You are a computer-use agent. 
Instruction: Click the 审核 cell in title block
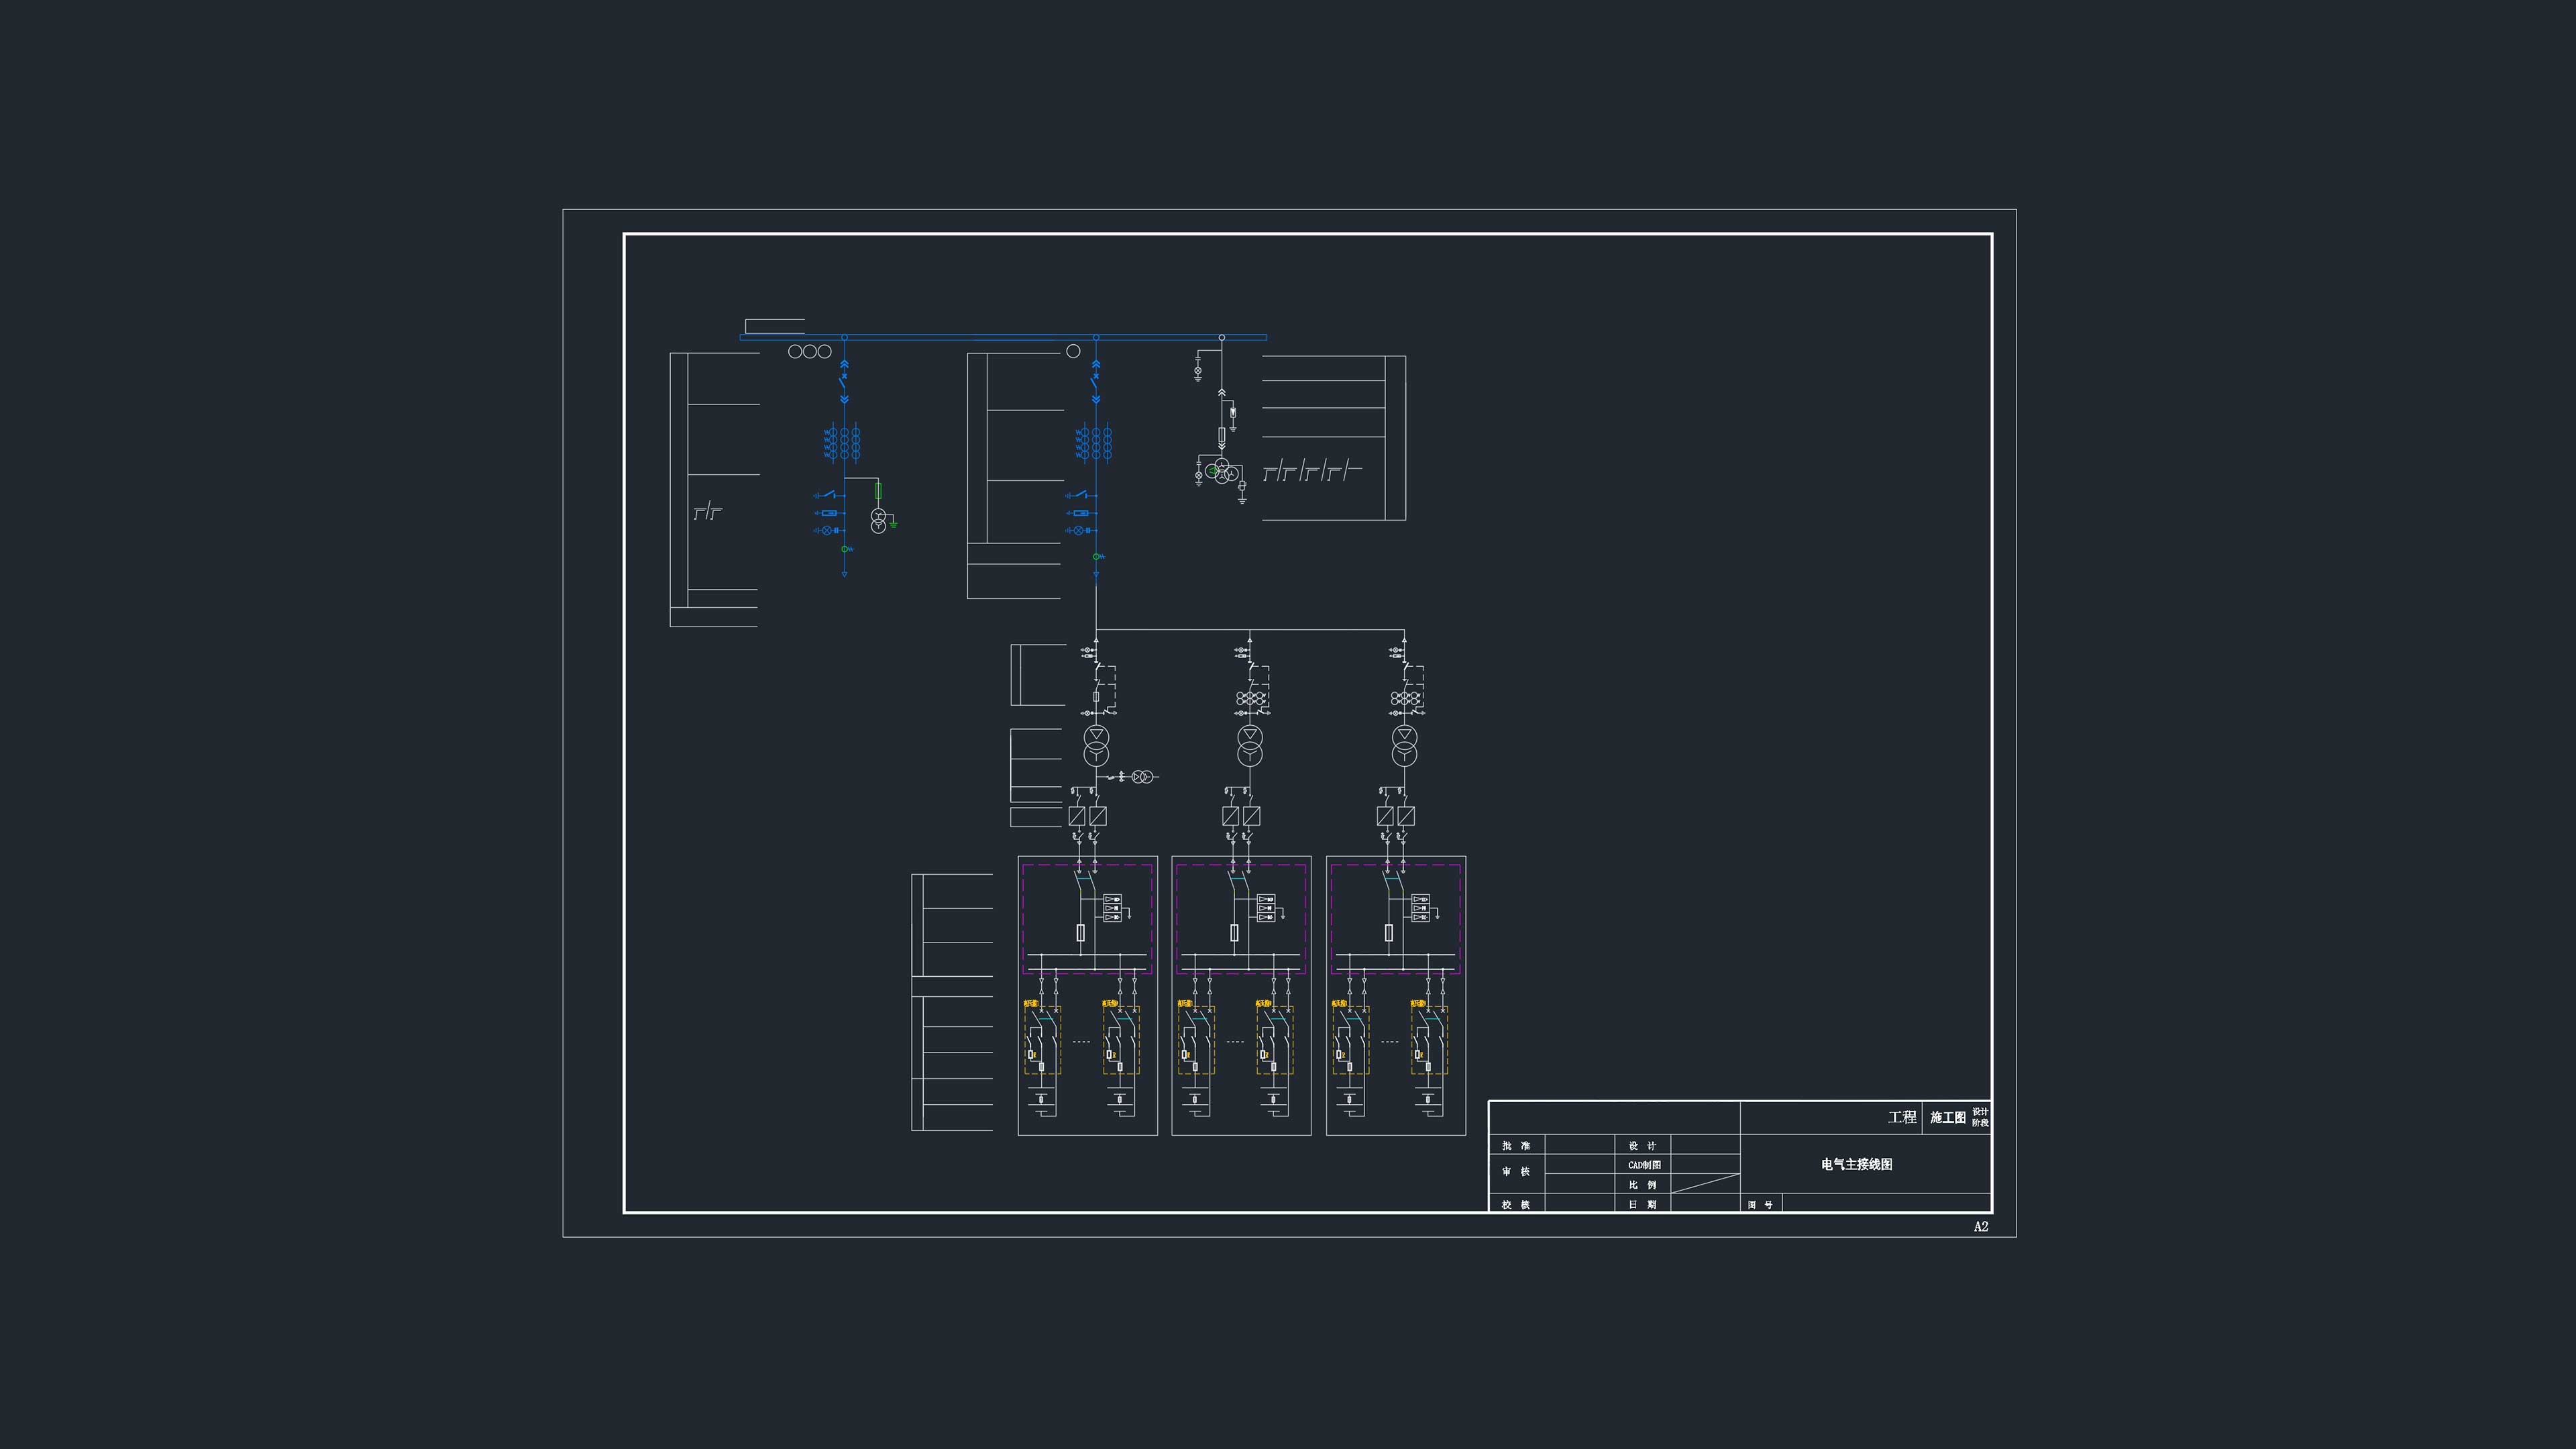tap(1516, 1172)
